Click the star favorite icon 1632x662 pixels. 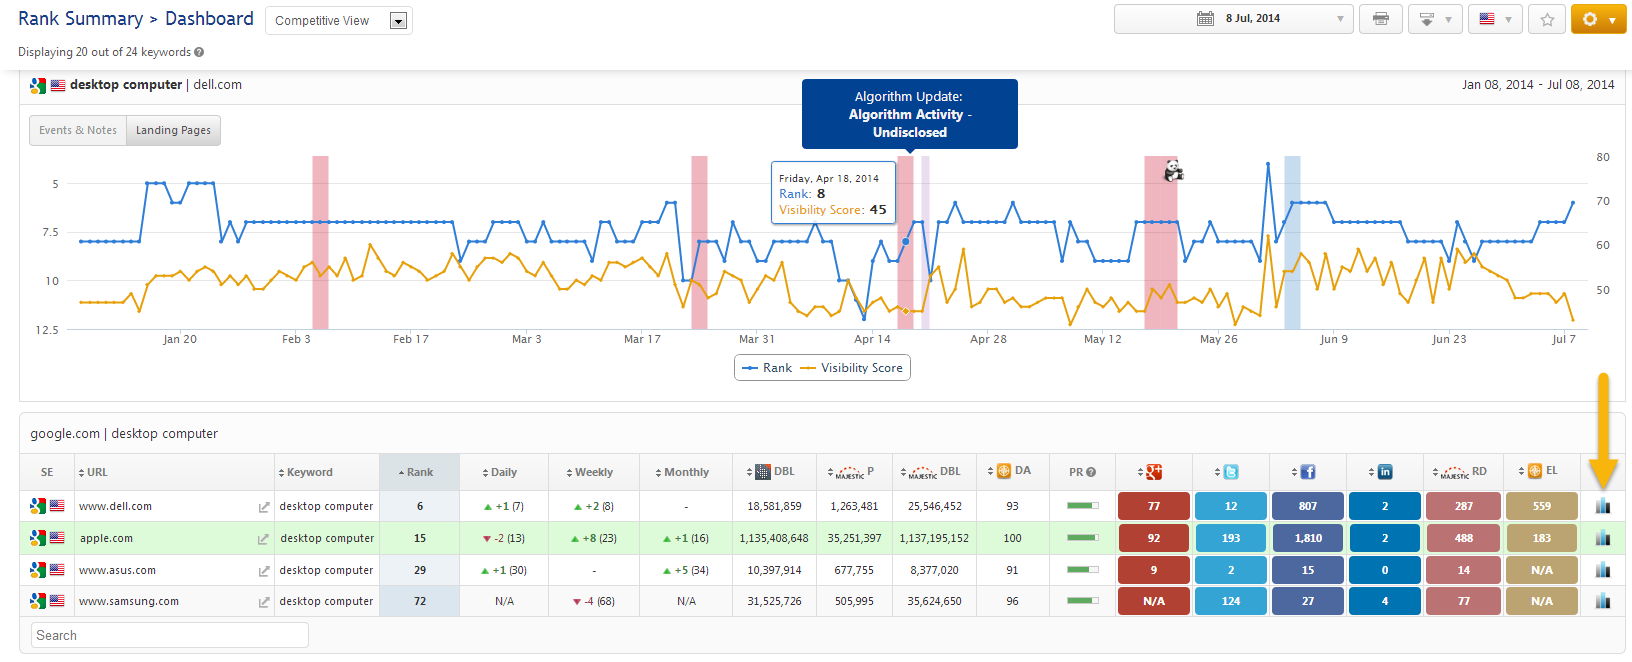click(1547, 19)
